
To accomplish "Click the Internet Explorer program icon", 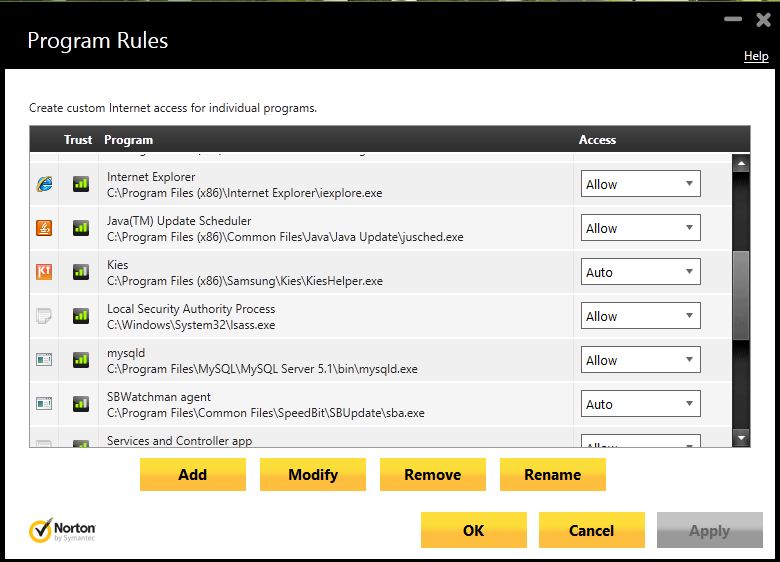I will (44, 184).
